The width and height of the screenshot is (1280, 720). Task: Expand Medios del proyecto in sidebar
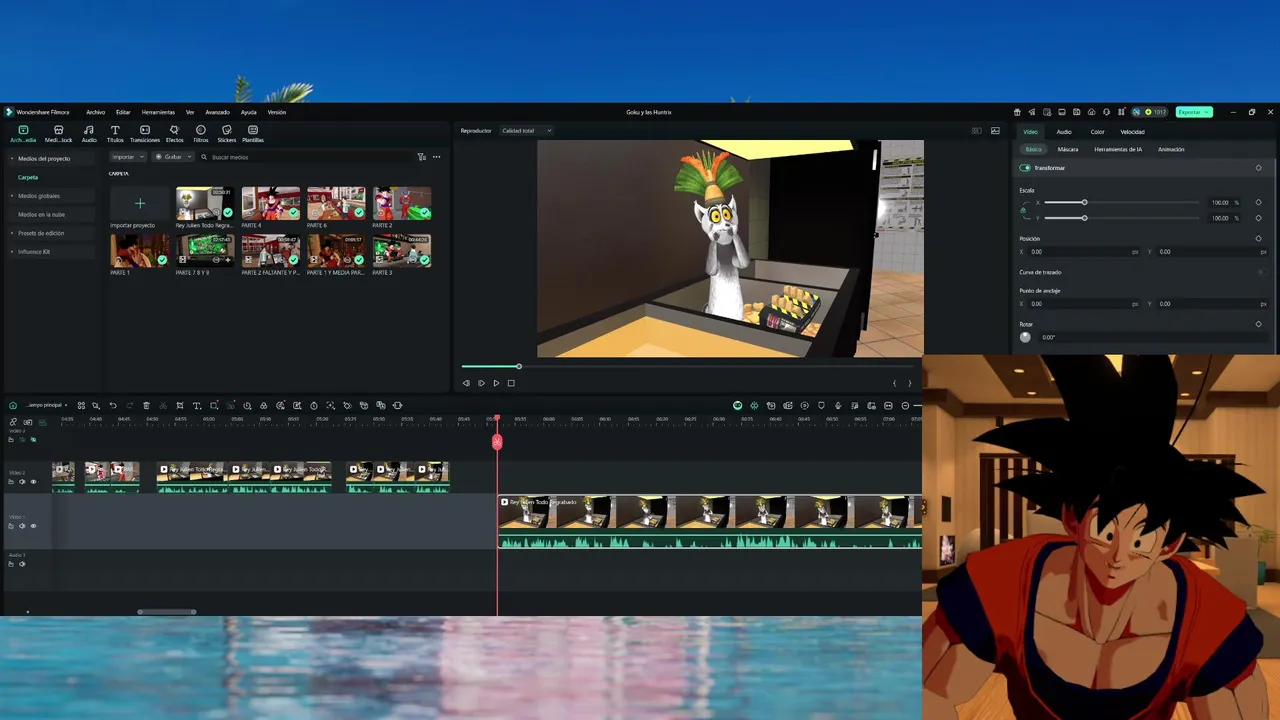tap(12, 158)
